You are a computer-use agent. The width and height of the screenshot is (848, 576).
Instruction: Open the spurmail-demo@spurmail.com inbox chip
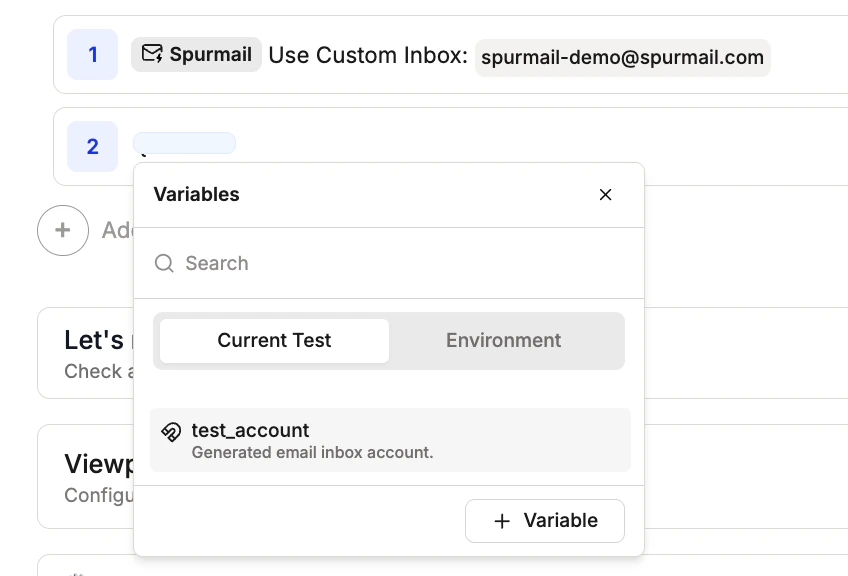[622, 57]
